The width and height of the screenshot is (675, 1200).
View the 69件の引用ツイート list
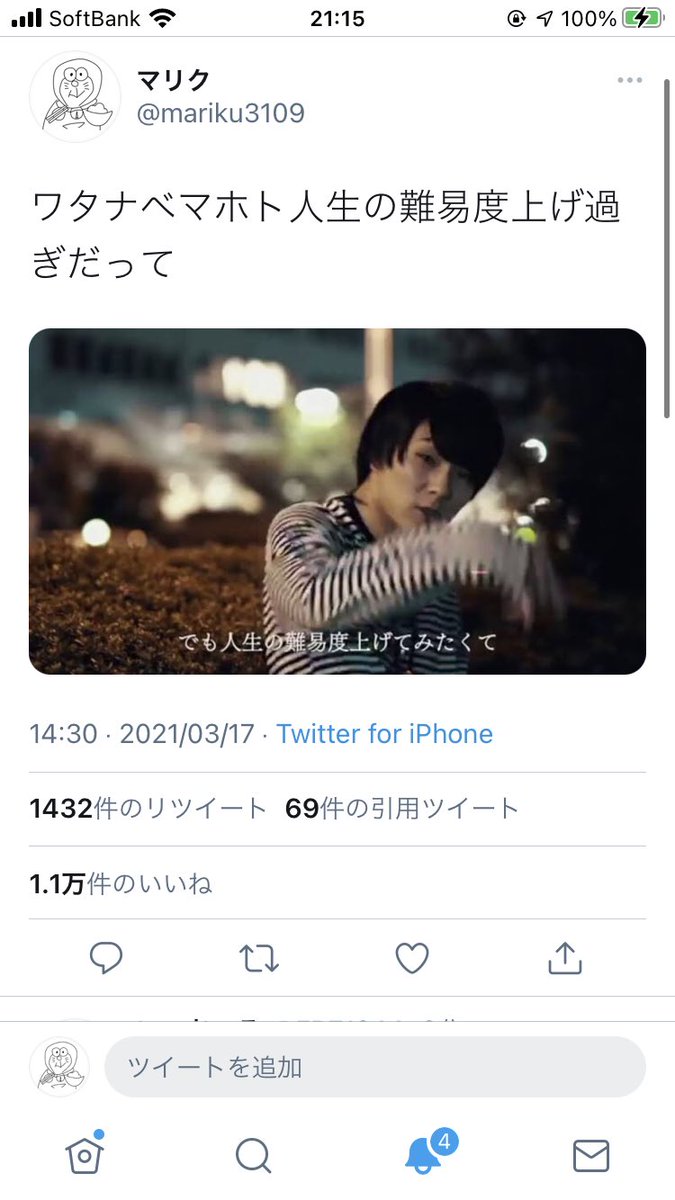click(x=402, y=808)
